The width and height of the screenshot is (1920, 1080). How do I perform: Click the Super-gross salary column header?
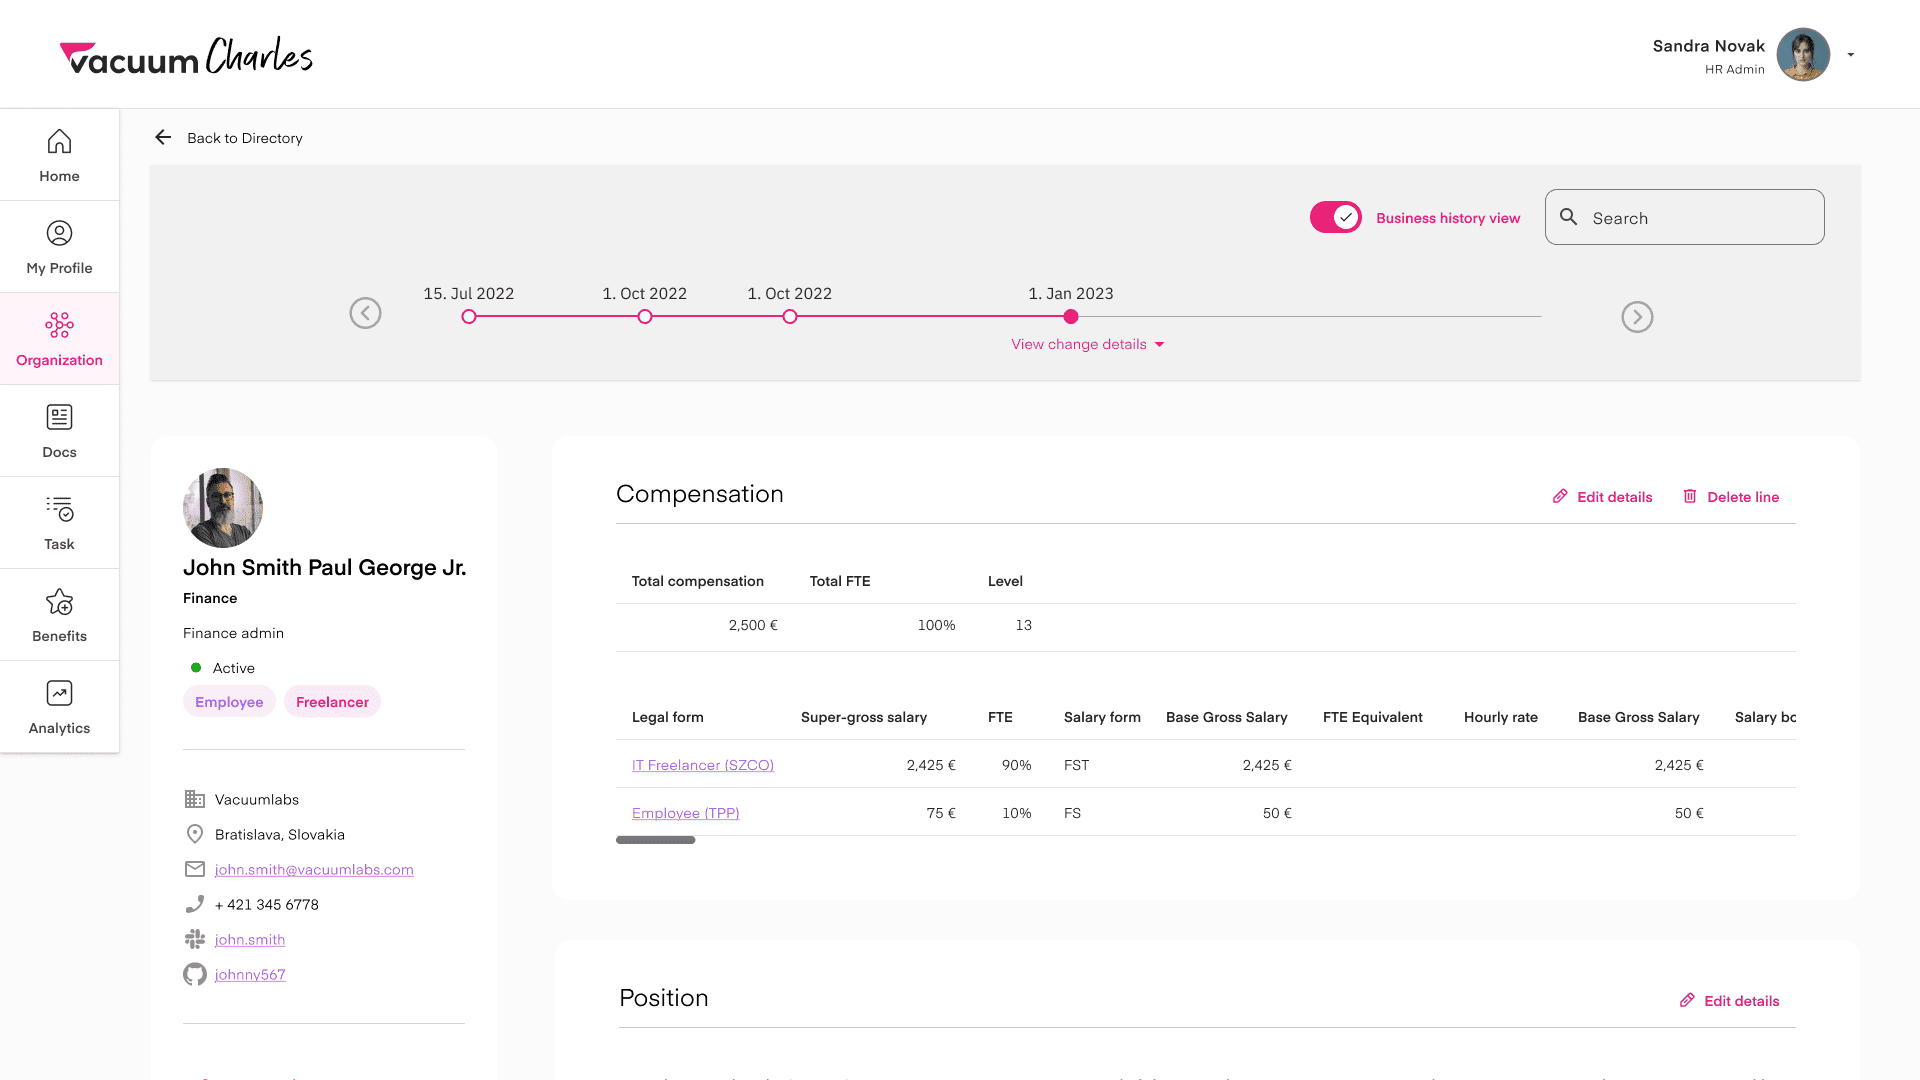coord(864,717)
